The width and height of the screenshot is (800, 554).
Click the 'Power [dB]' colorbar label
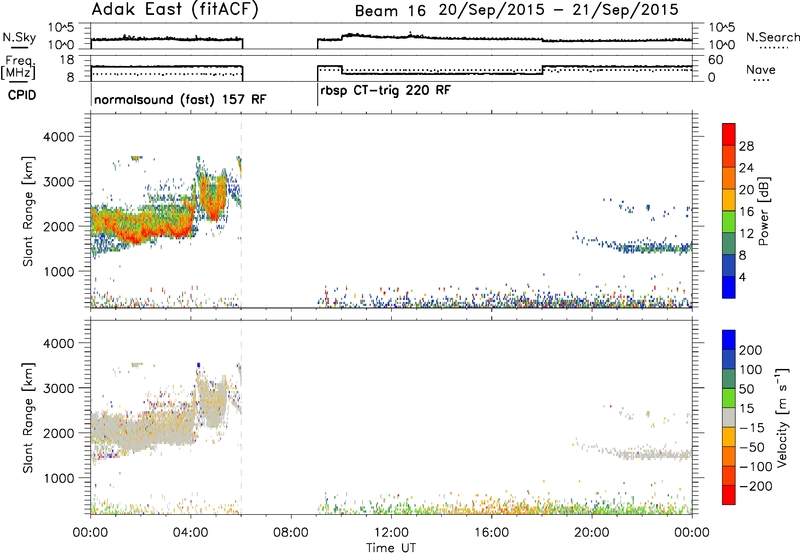pos(763,211)
